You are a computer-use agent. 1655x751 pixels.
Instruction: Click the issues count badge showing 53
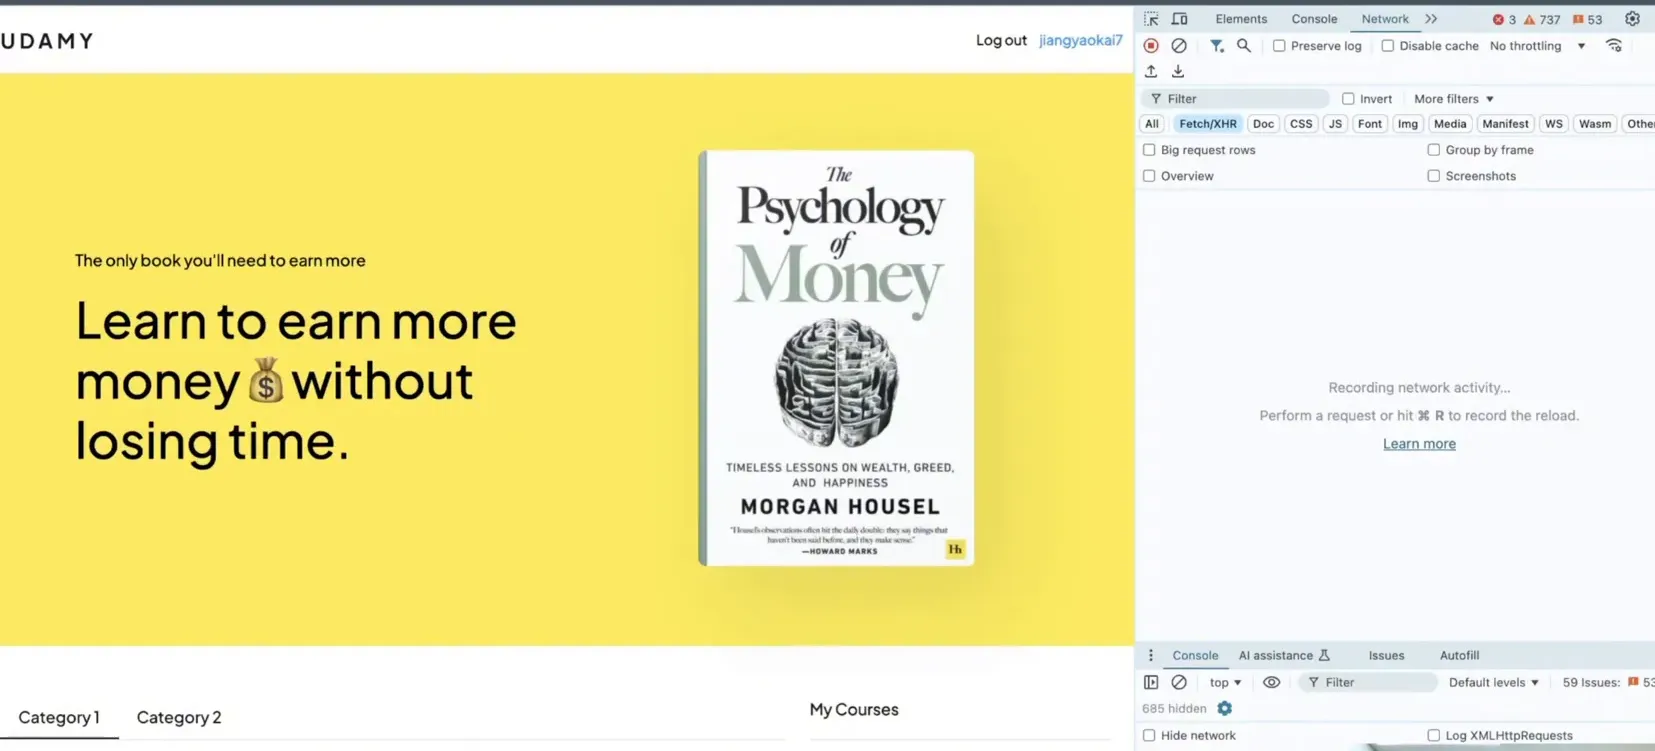(1587, 19)
